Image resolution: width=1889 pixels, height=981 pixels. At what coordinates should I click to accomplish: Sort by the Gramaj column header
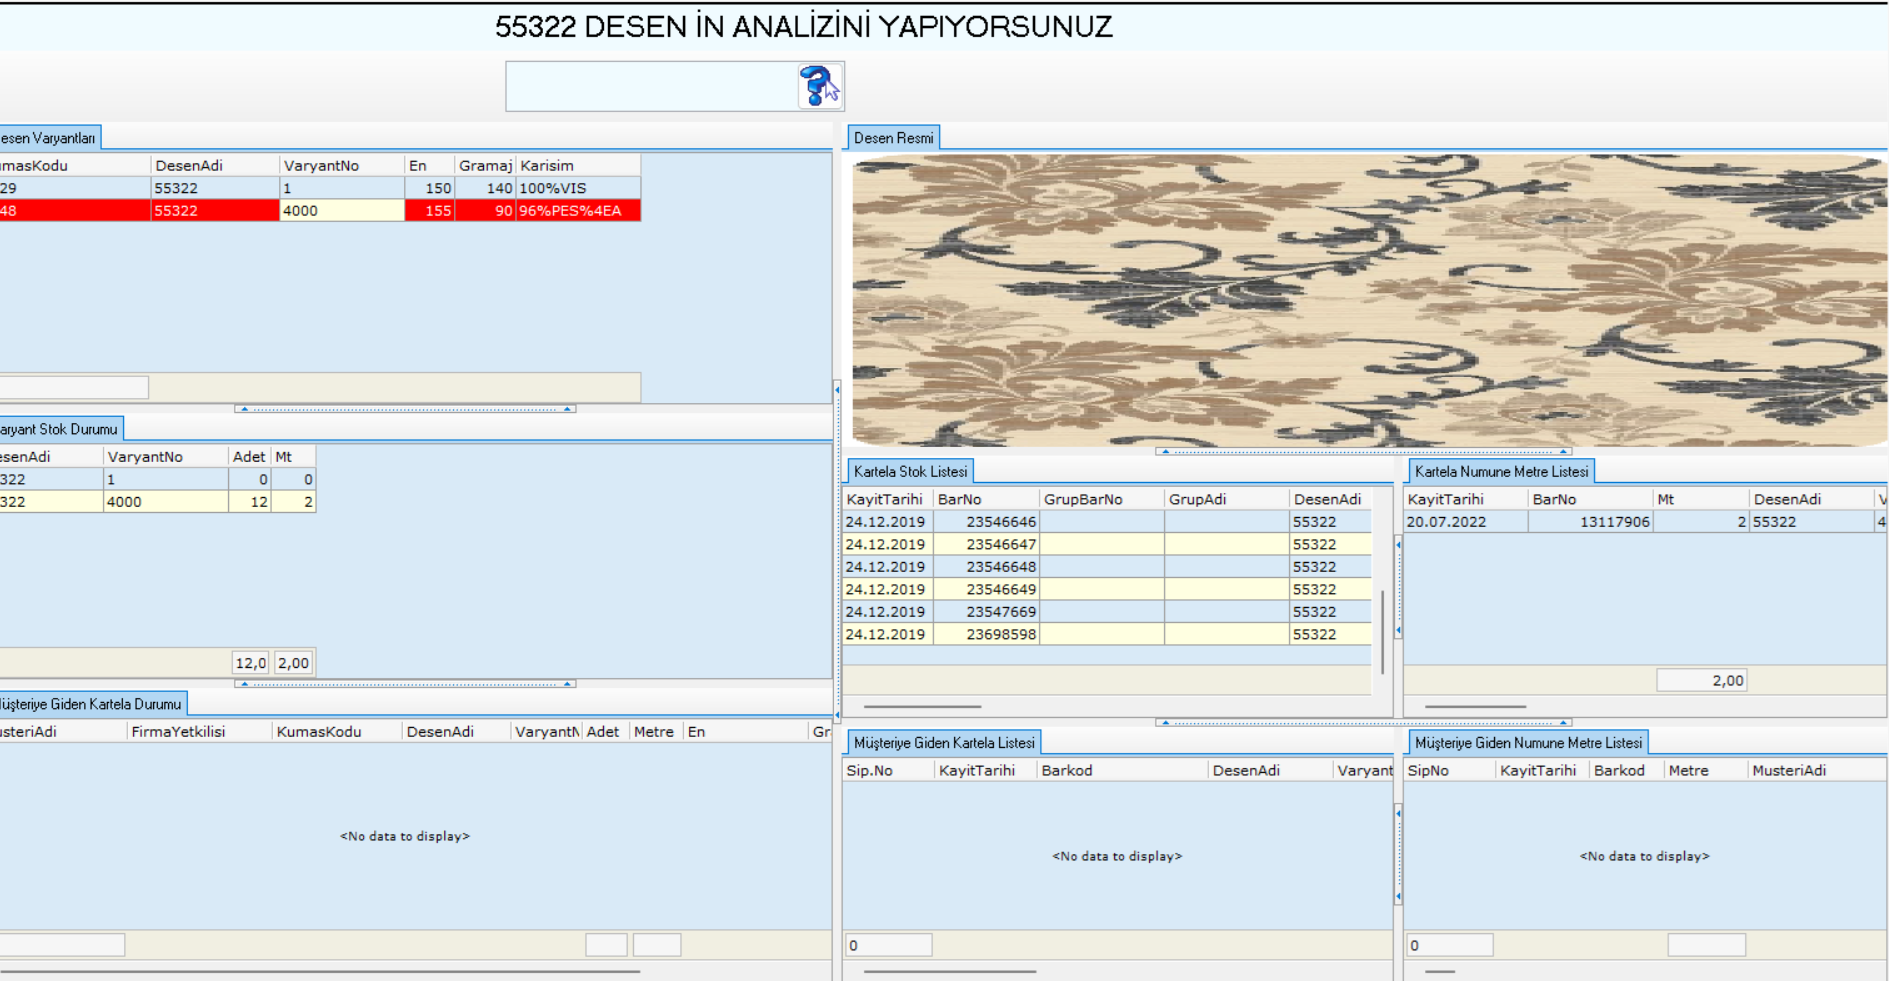485,165
